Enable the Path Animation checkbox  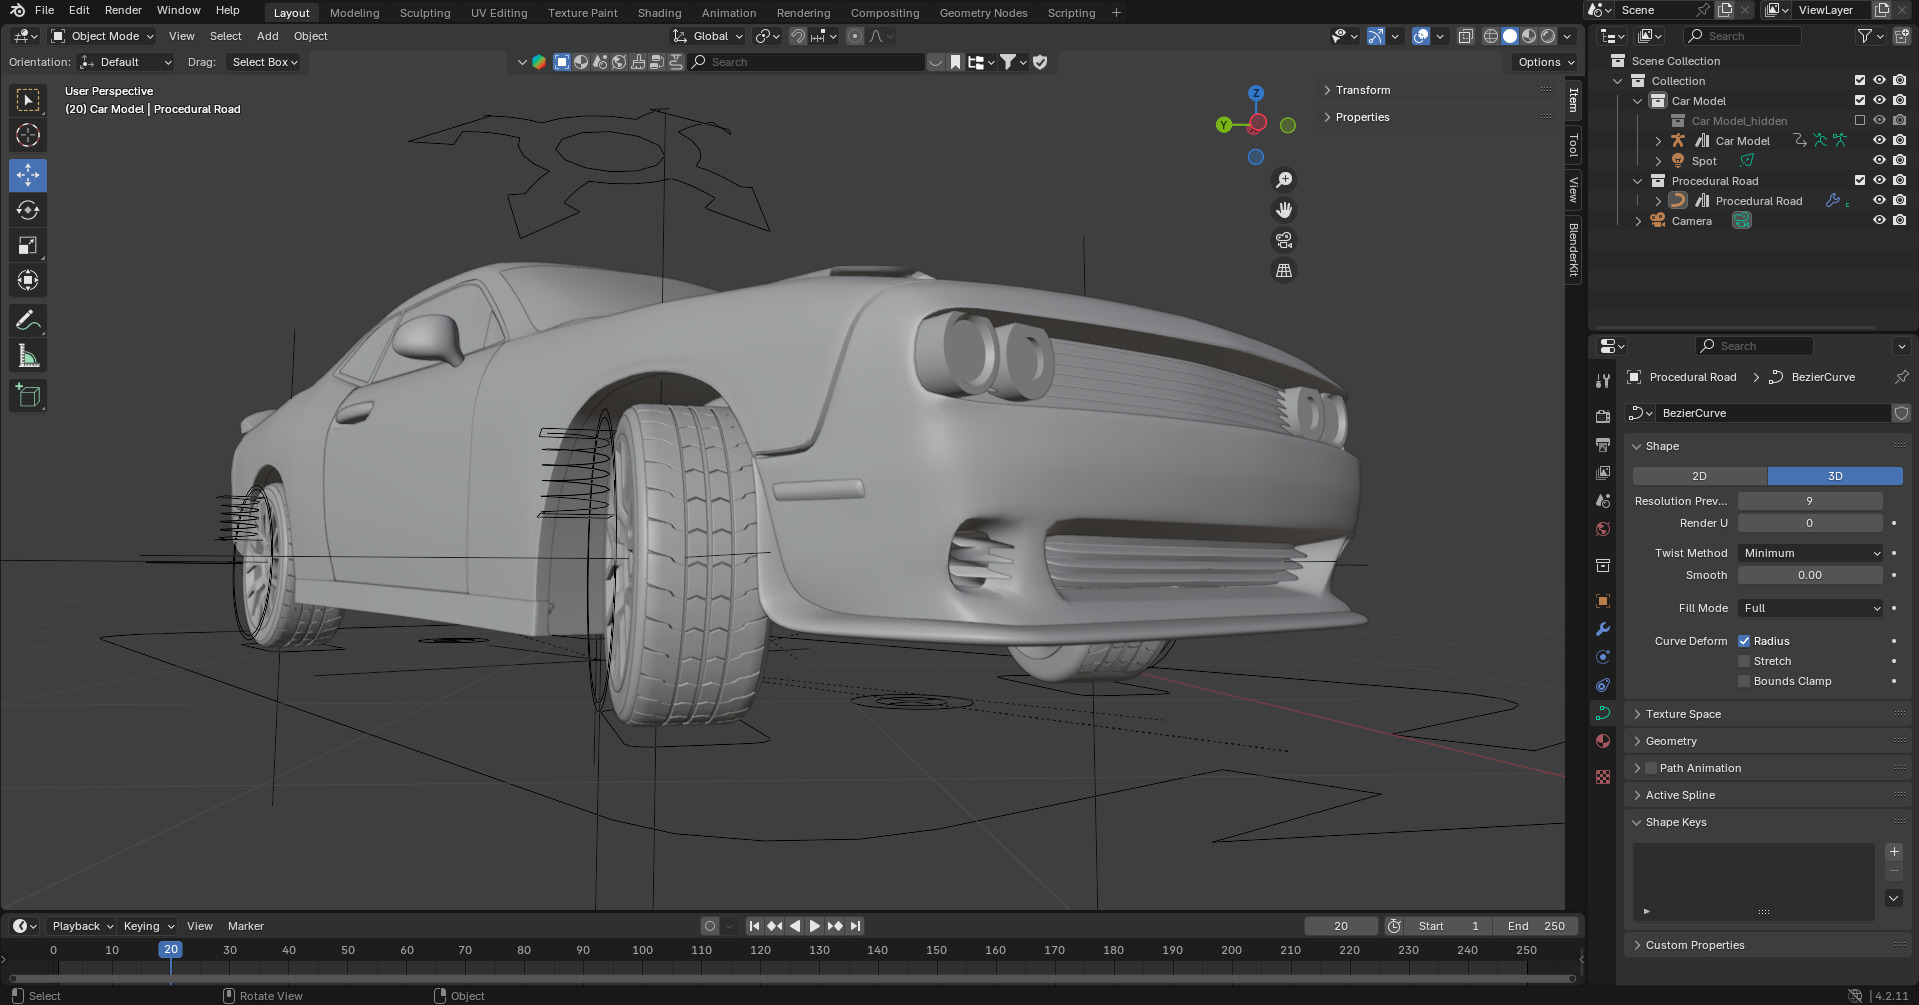[1651, 768]
